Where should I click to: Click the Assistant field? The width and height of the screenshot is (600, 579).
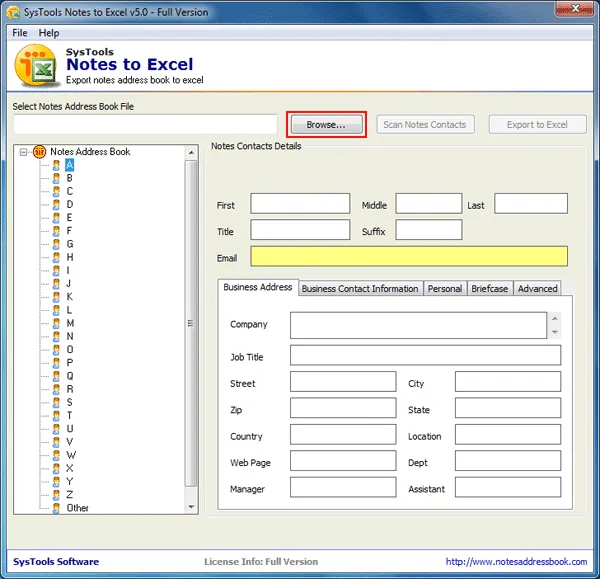click(x=508, y=487)
